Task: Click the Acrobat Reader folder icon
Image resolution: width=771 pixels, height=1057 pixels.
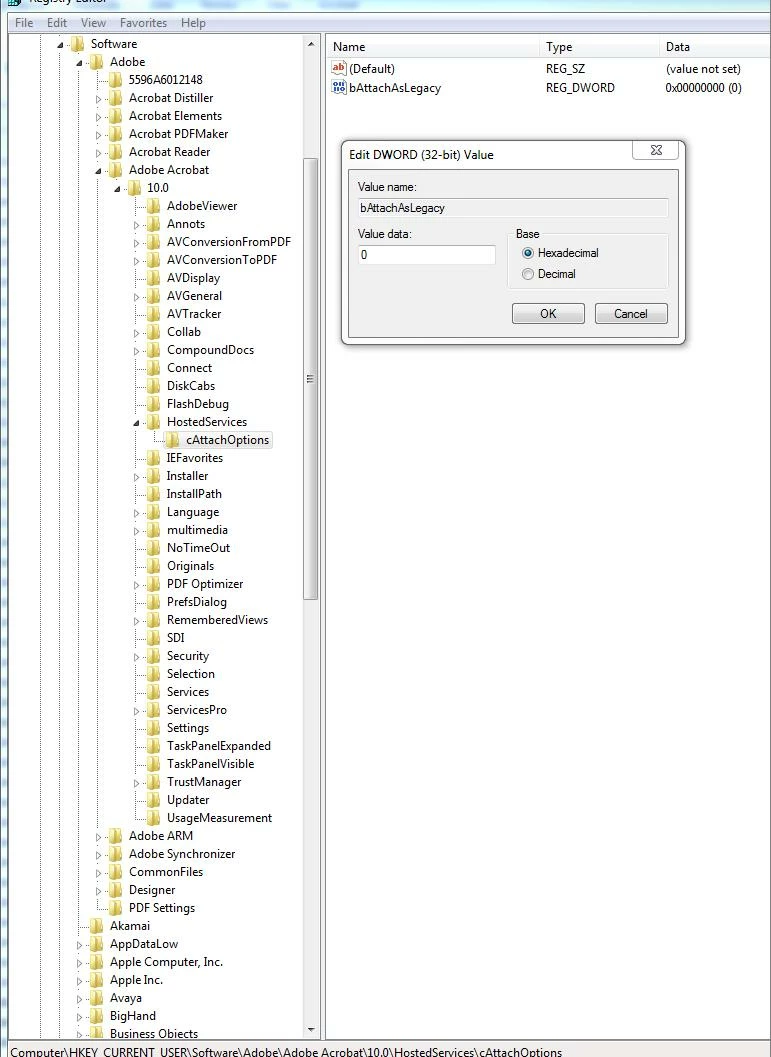Action: (x=116, y=152)
